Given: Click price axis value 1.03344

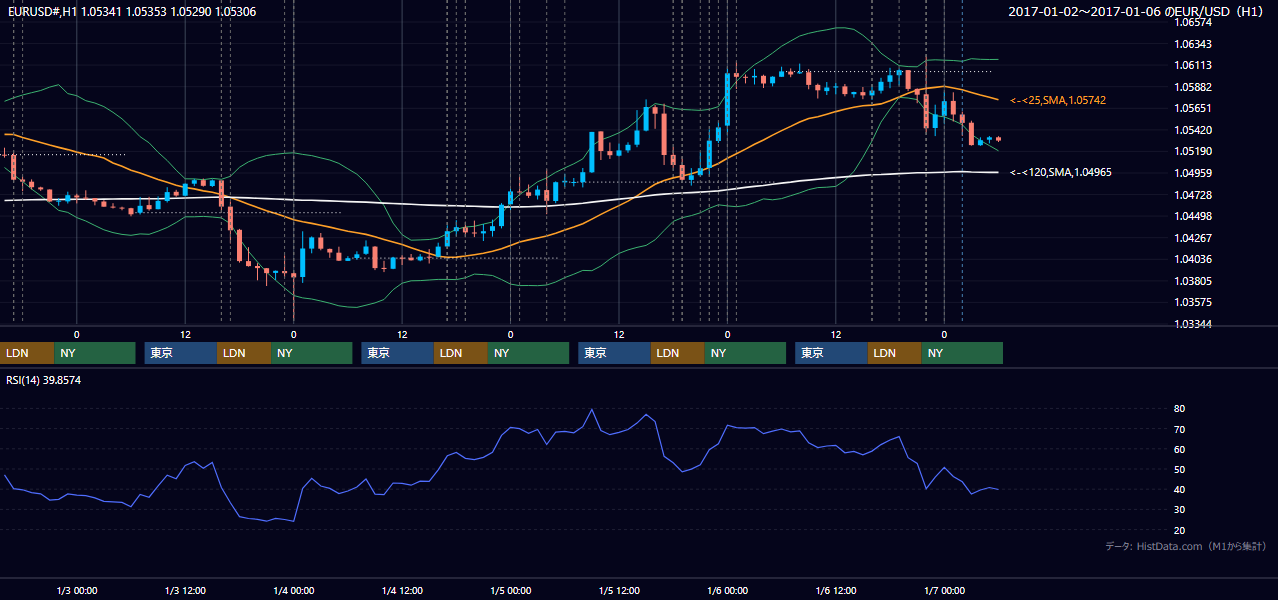Looking at the screenshot, I should point(1192,324).
